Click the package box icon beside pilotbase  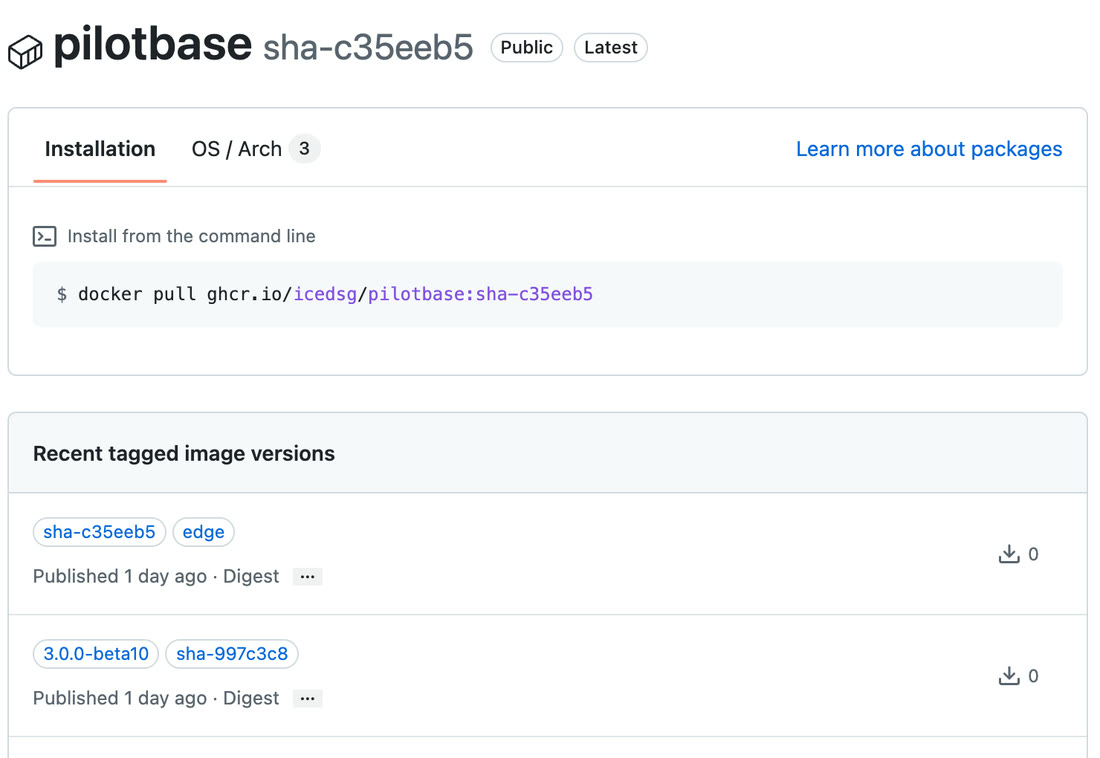click(25, 52)
